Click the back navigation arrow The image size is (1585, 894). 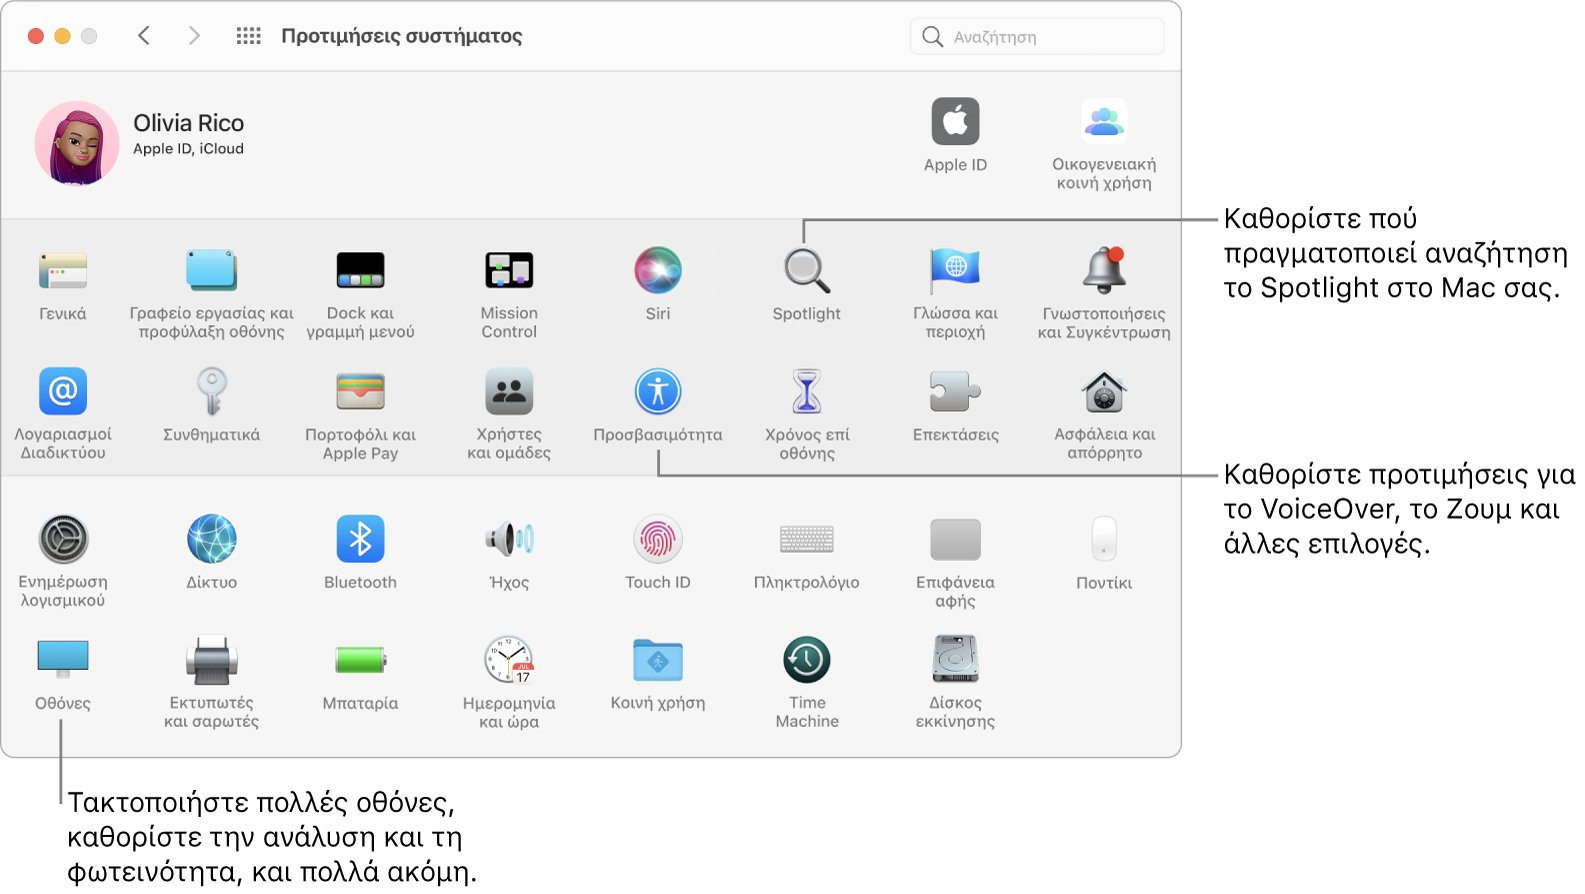point(144,36)
